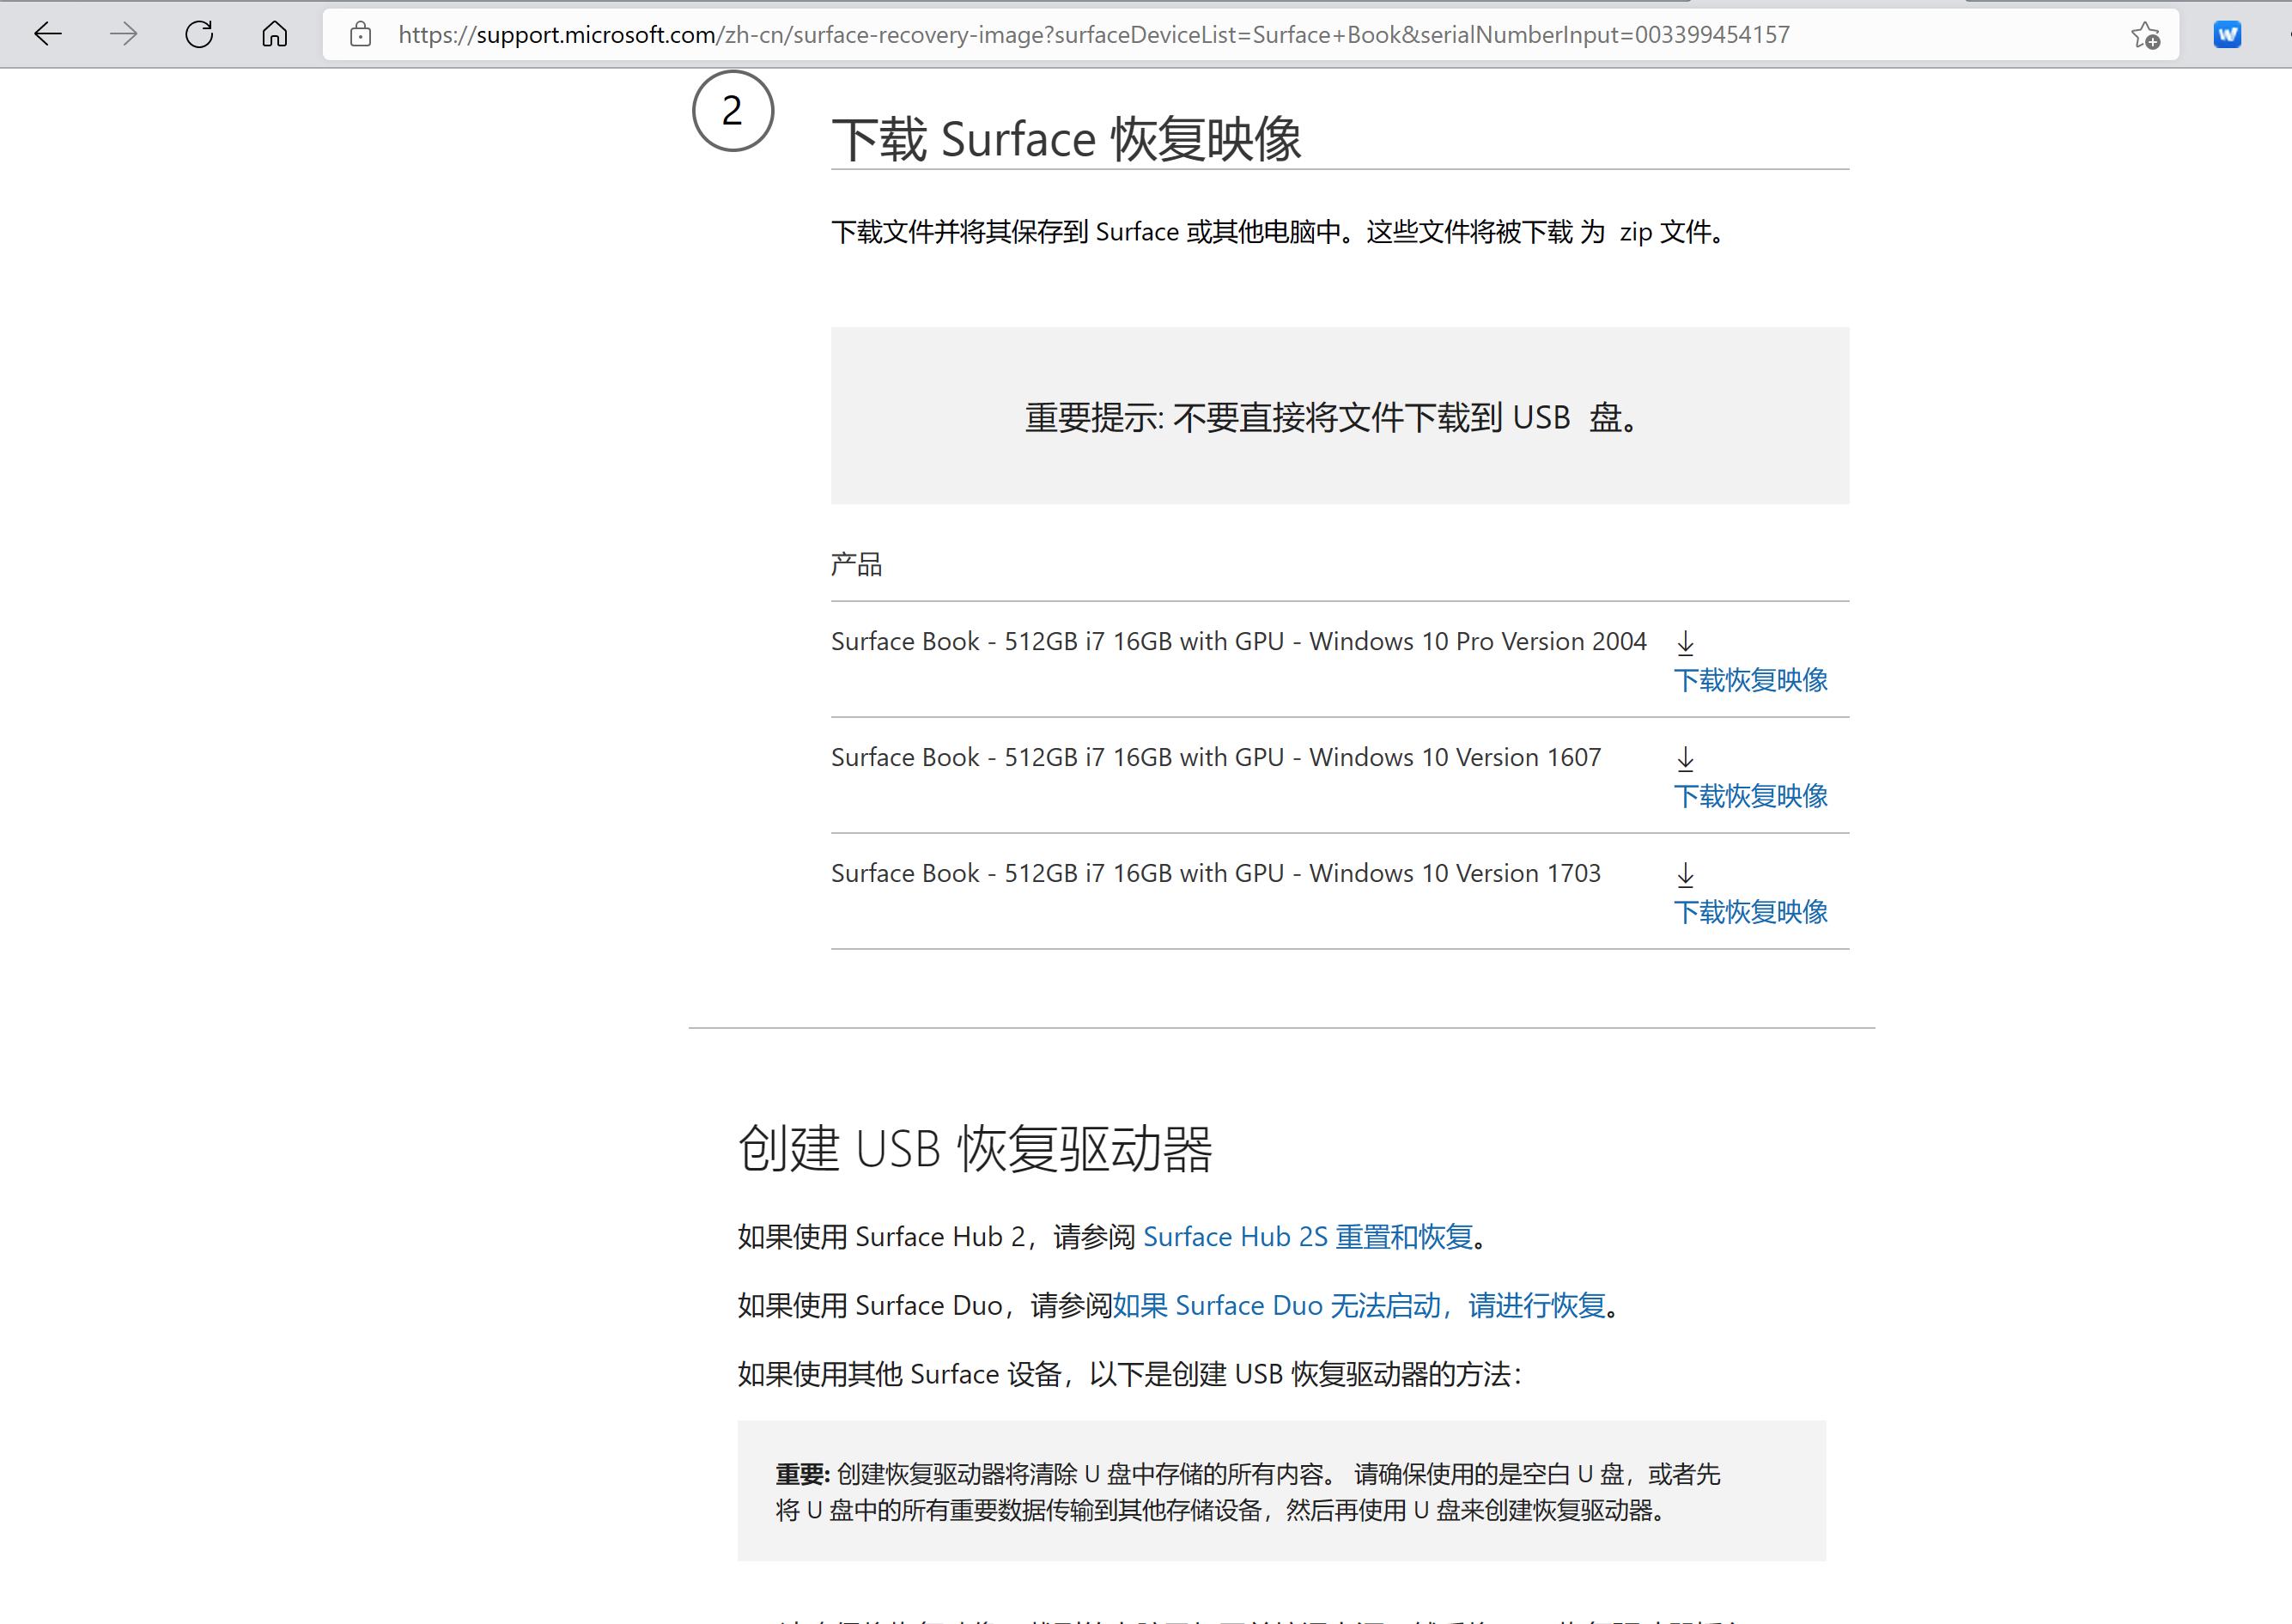The image size is (2292, 1624).
Task: Click the download arrow beside Windows 10 Pro Version 2004
Action: [1685, 645]
